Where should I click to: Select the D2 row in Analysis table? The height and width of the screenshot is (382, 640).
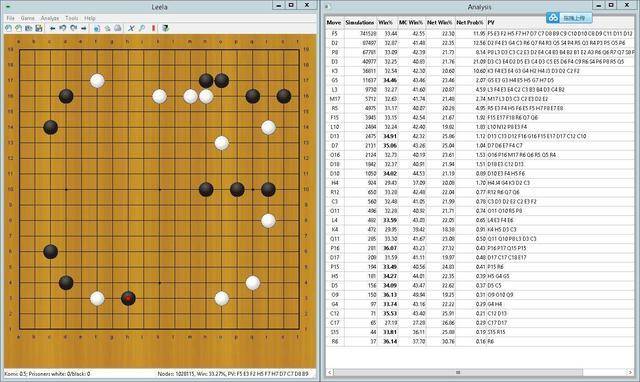[x=480, y=43]
